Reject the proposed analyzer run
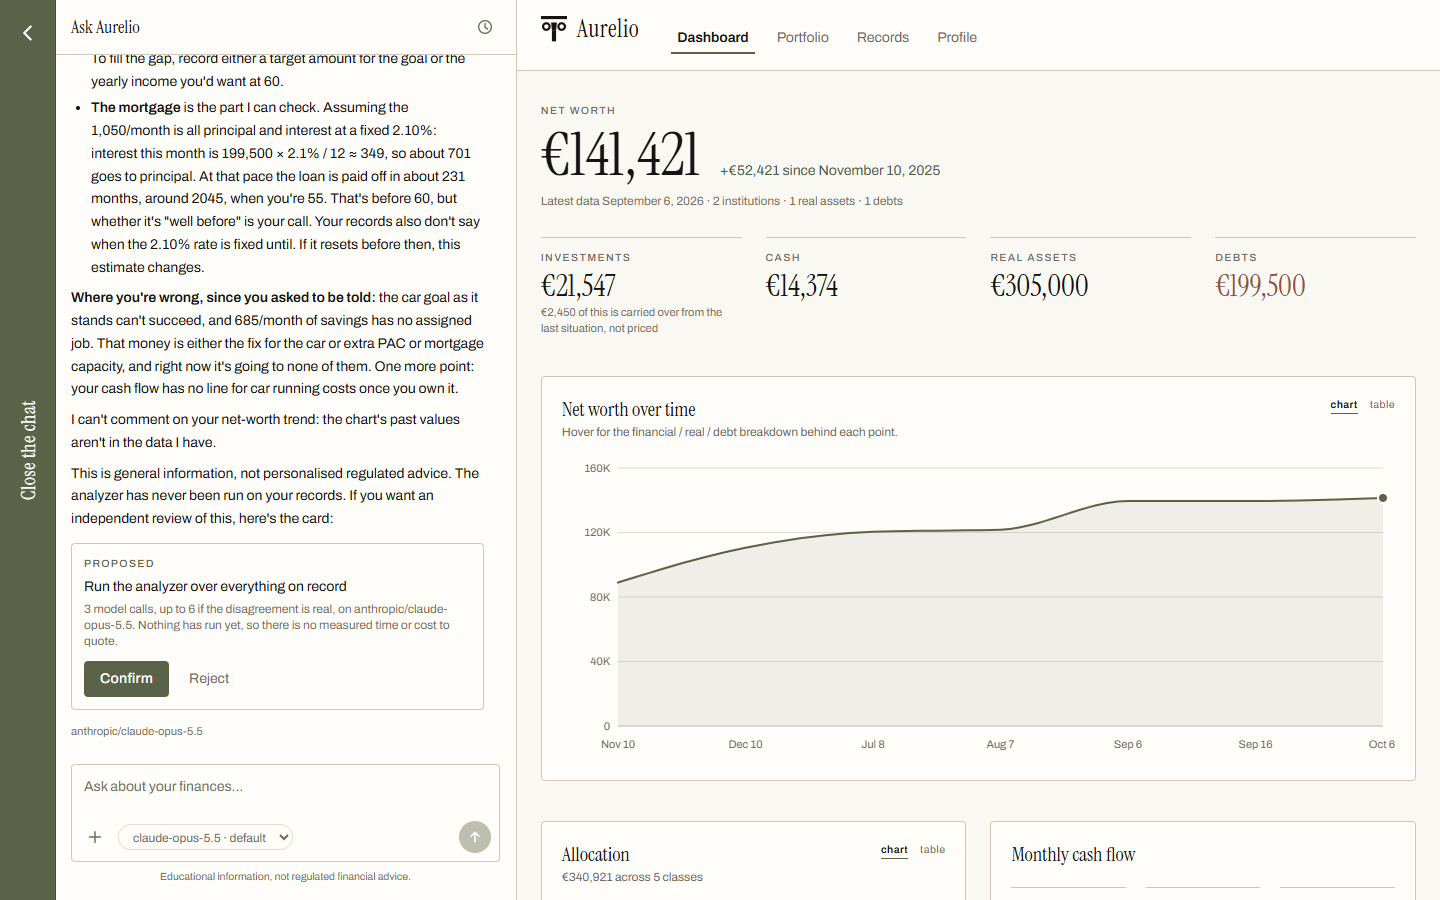The image size is (1440, 900). tap(209, 679)
